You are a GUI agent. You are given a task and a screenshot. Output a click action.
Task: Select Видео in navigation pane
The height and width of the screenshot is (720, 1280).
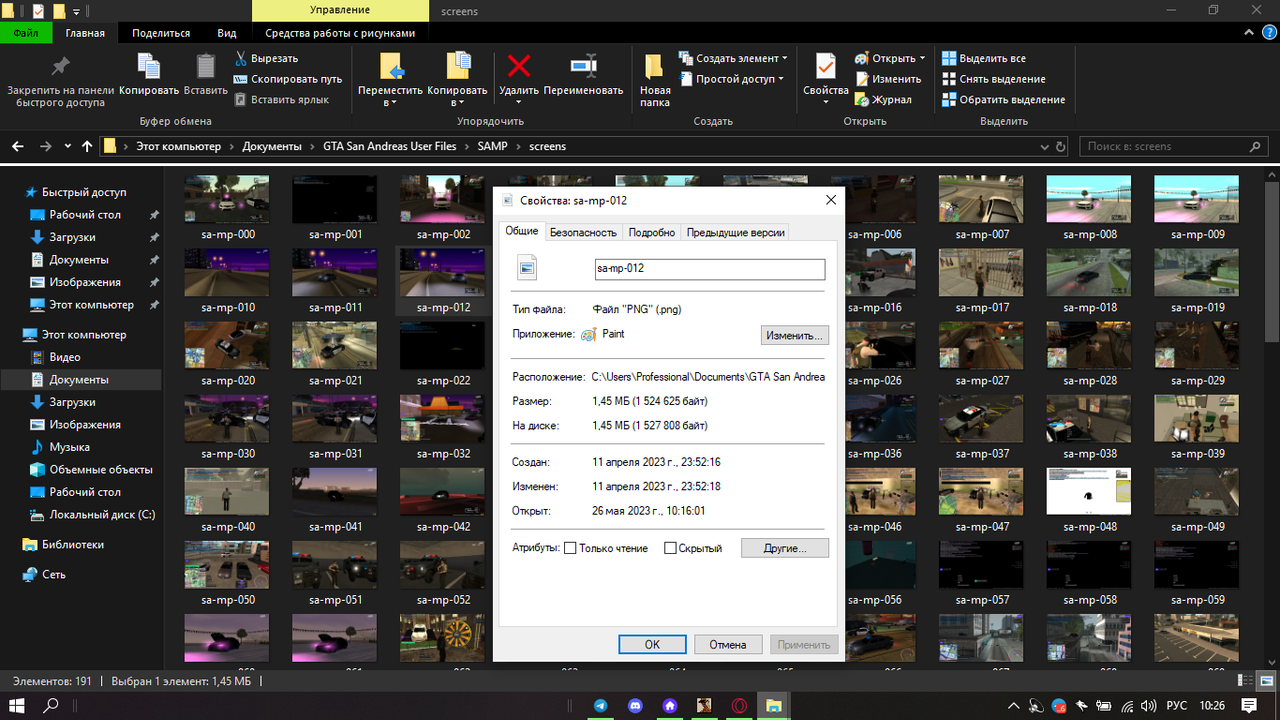[65, 357]
